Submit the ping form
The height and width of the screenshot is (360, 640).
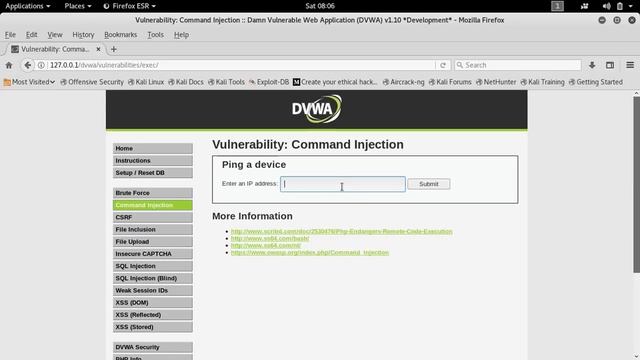pos(429,184)
